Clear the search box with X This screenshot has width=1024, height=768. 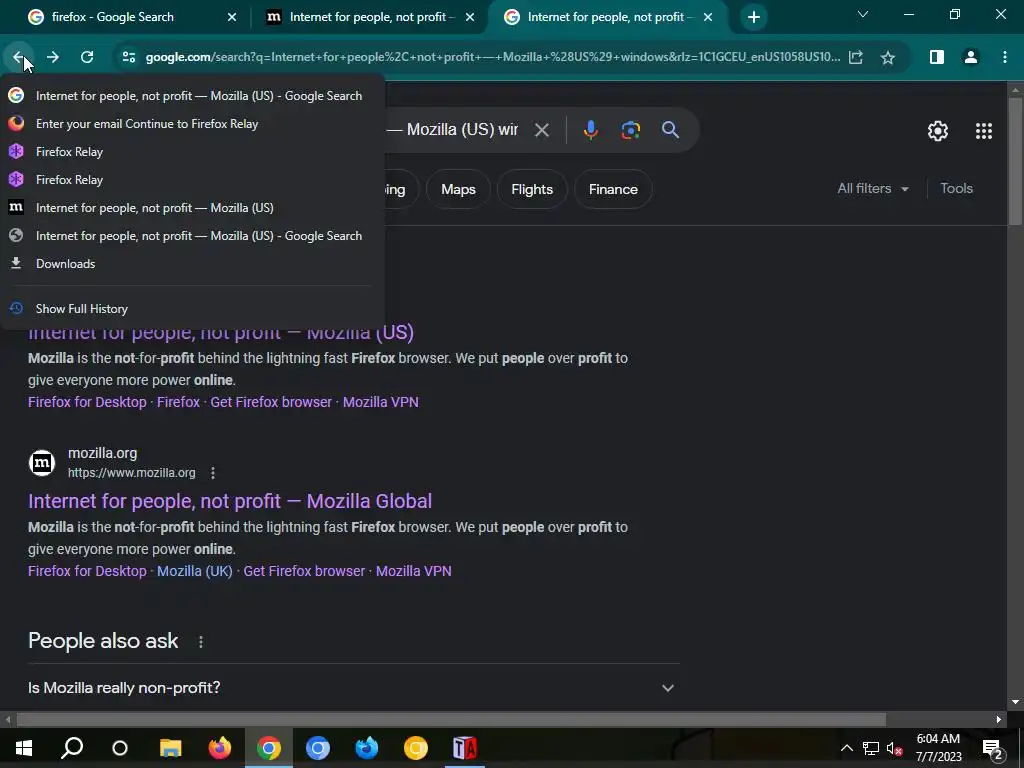pyautogui.click(x=541, y=130)
